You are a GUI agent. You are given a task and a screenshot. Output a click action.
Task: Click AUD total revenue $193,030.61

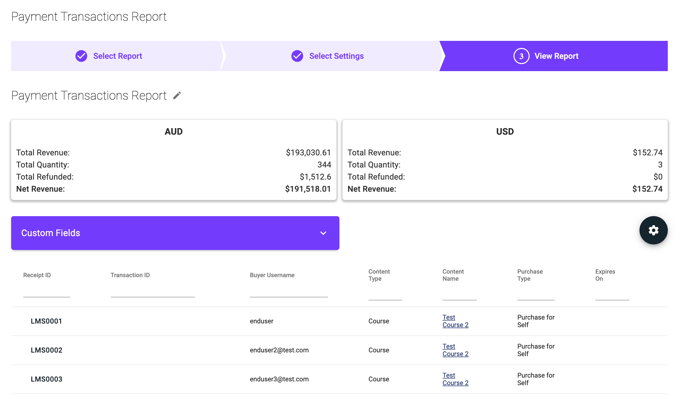[x=308, y=153]
